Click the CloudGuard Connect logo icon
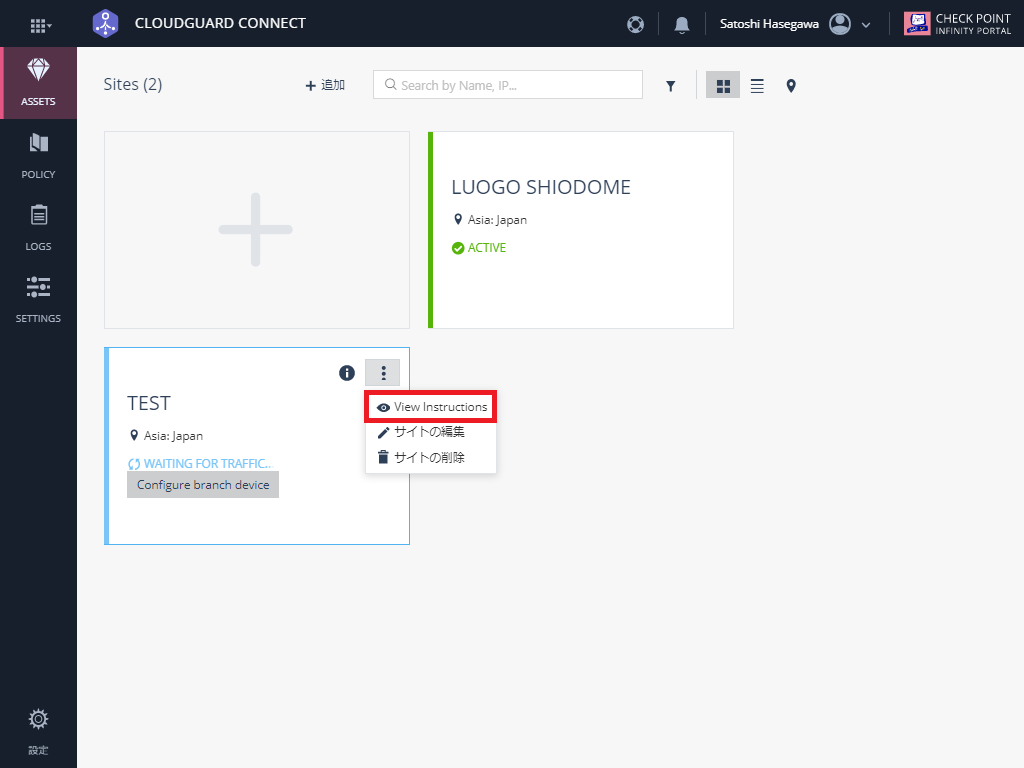The image size is (1024, 768). tap(105, 24)
